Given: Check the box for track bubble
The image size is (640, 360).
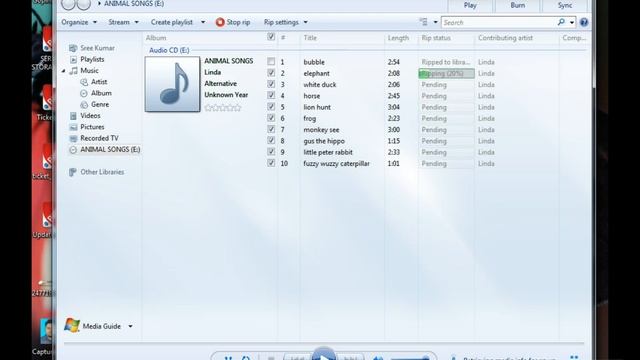Looking at the screenshot, I should pyautogui.click(x=271, y=61).
